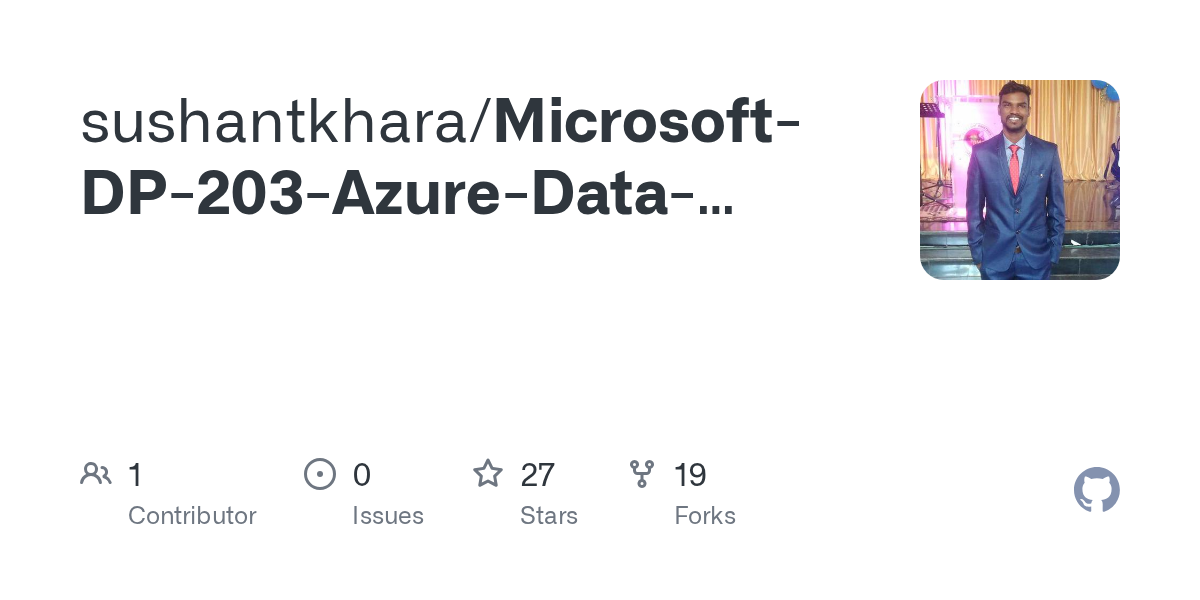Image resolution: width=1200 pixels, height=600 pixels.
Task: Click the issues count 0
Action: 361,475
